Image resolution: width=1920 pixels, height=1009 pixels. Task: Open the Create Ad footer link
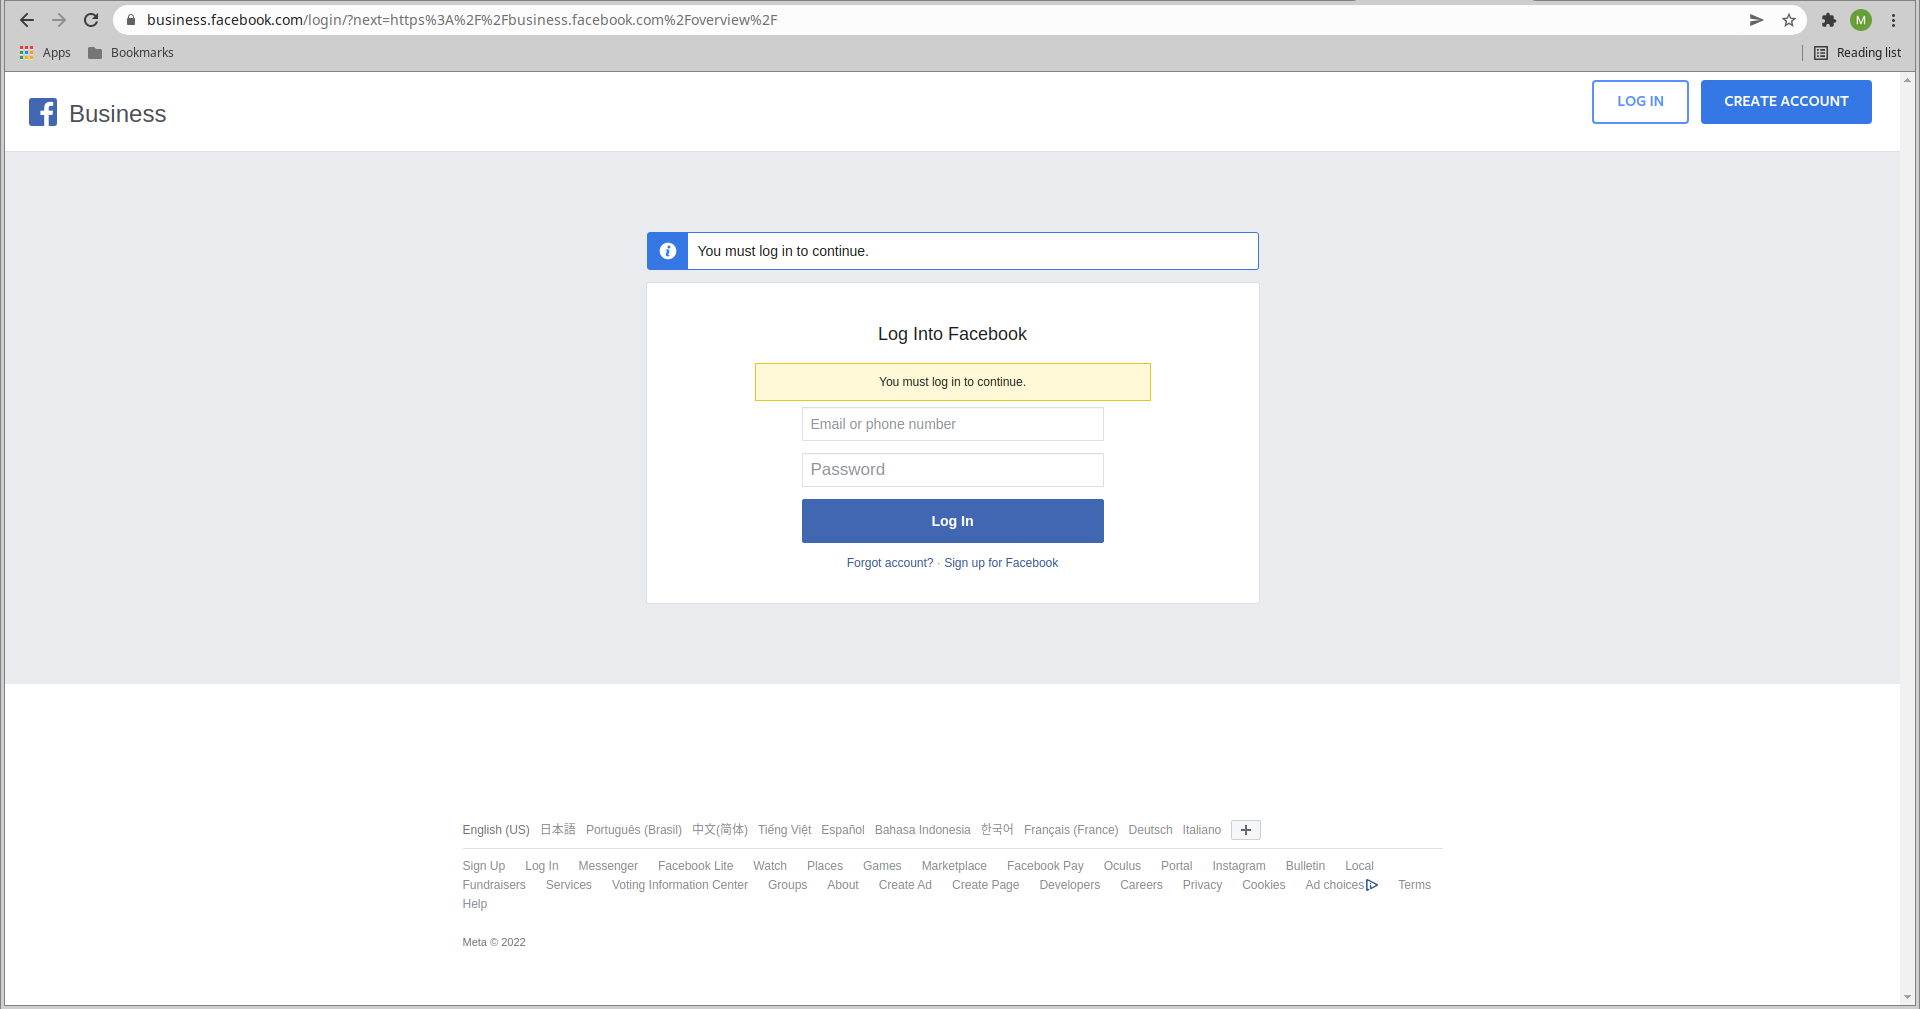[905, 885]
